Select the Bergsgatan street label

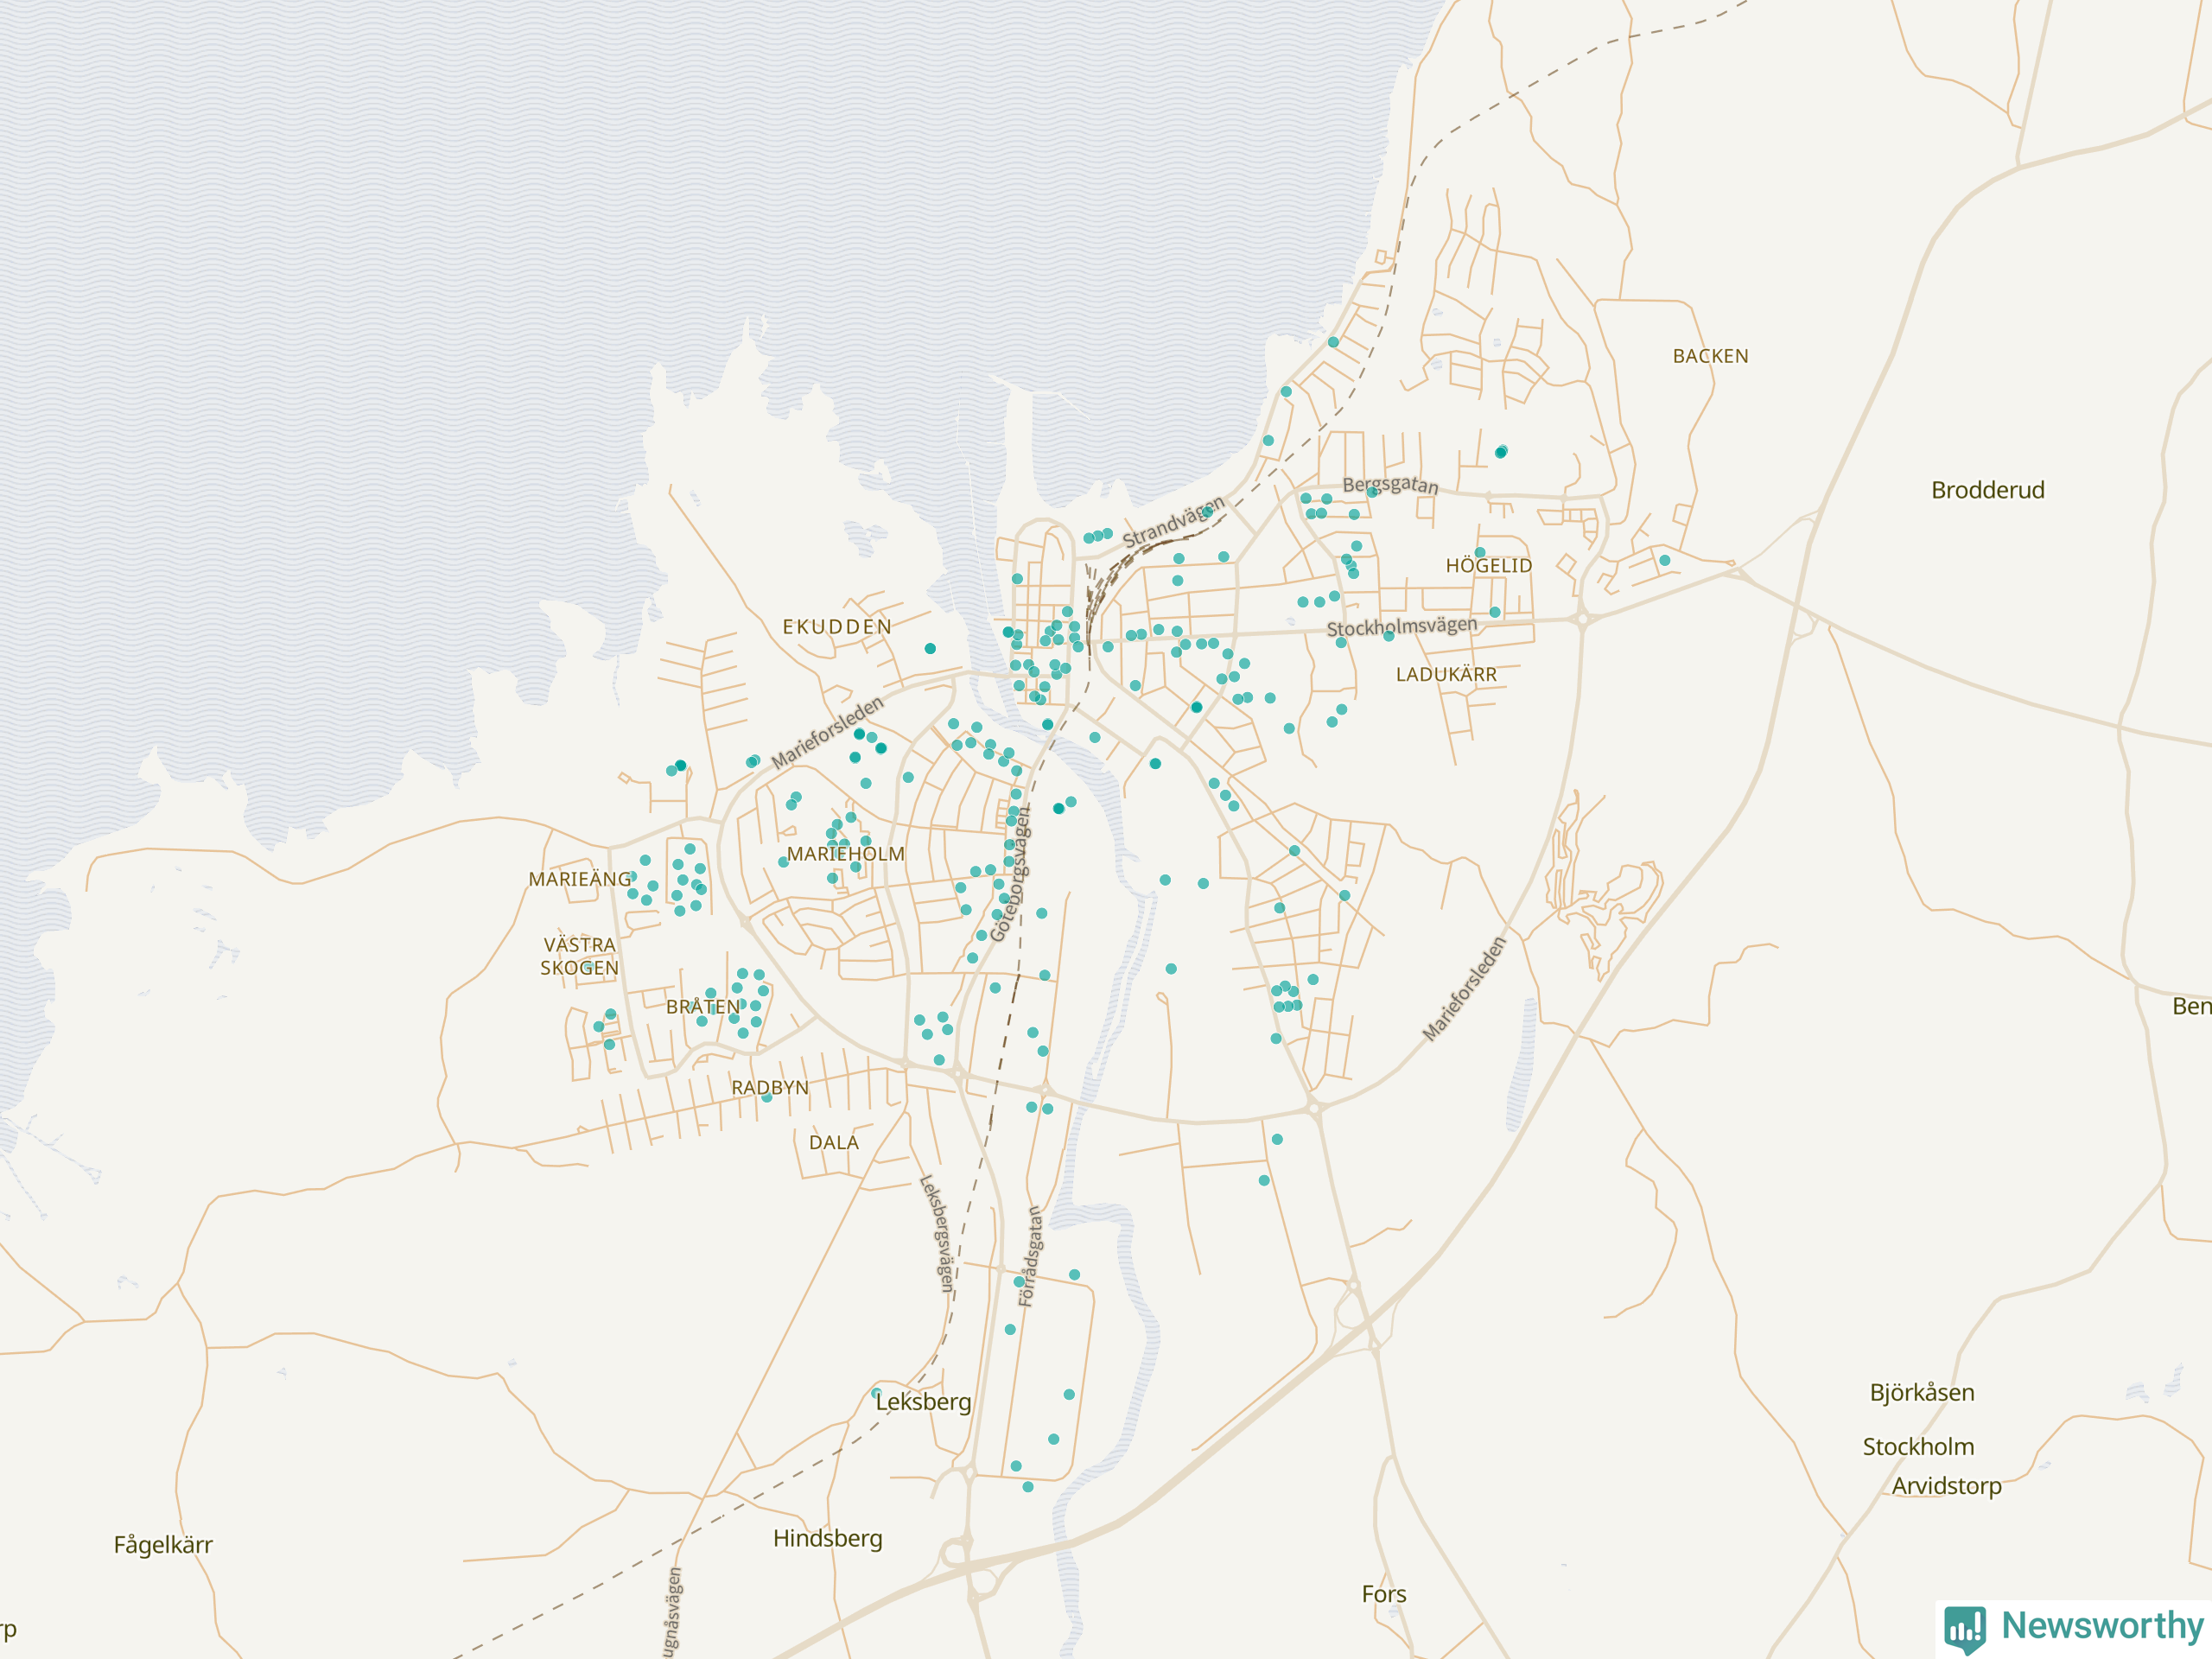pyautogui.click(x=1390, y=485)
